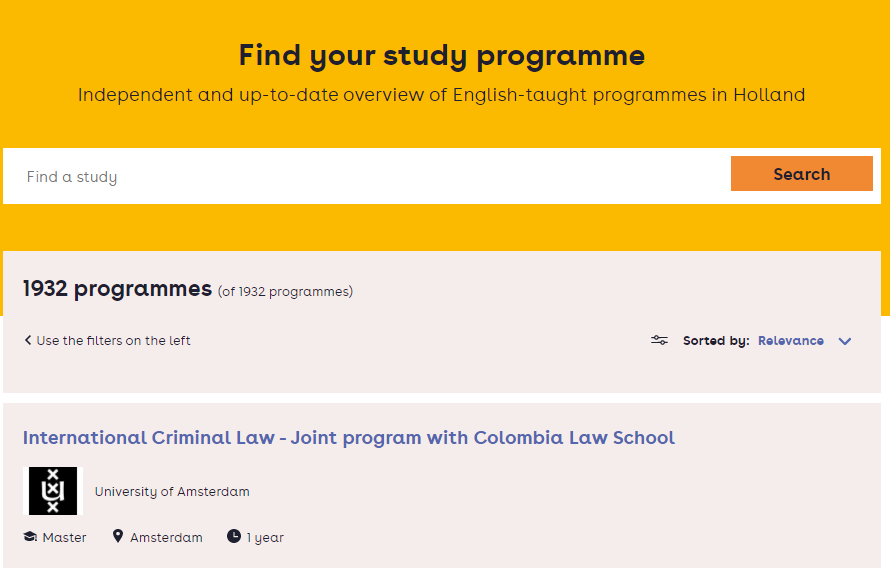Click the orange Search button
Screen dimensions: 890x575
tap(801, 174)
